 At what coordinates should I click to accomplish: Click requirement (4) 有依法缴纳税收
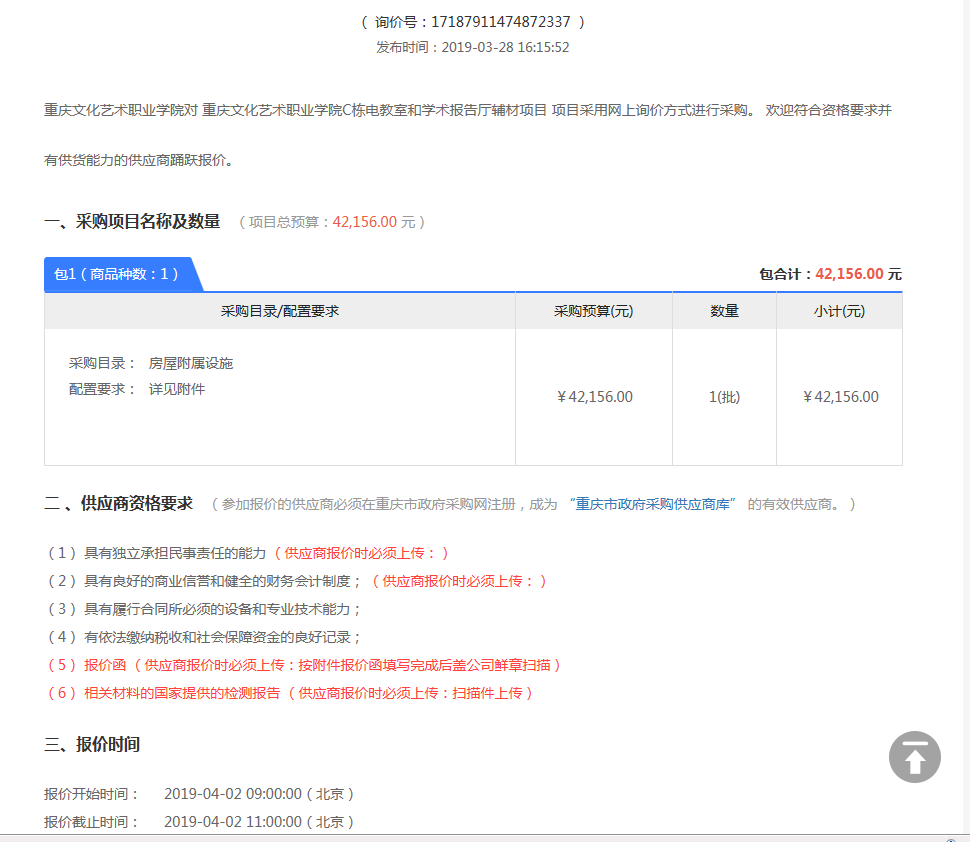[x=204, y=637]
